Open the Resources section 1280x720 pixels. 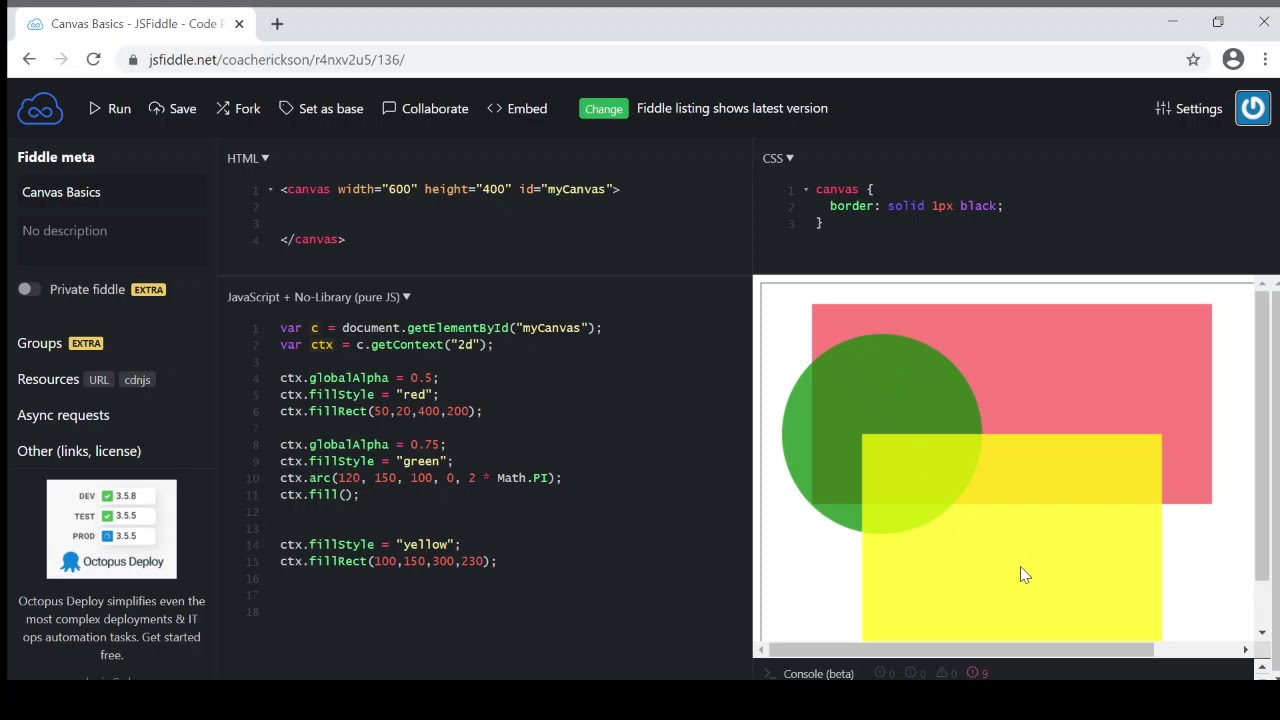pos(48,379)
